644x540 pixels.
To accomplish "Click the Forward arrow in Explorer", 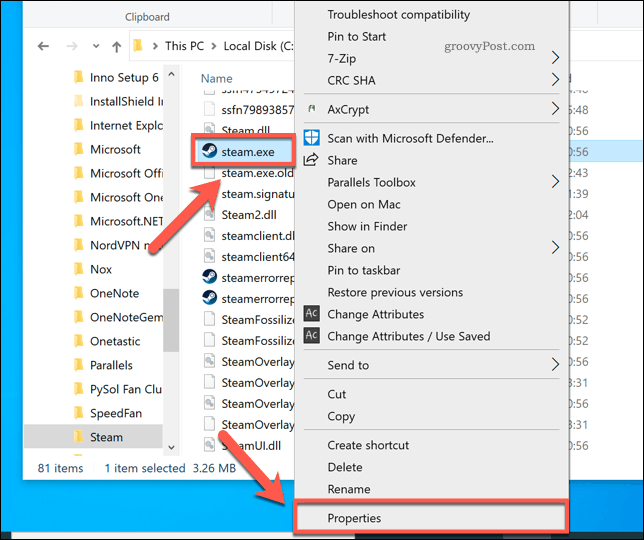I will [71, 46].
